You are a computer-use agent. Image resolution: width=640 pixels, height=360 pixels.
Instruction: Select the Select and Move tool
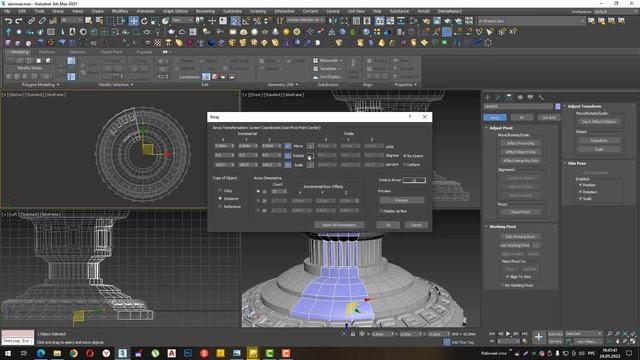tap(133, 21)
